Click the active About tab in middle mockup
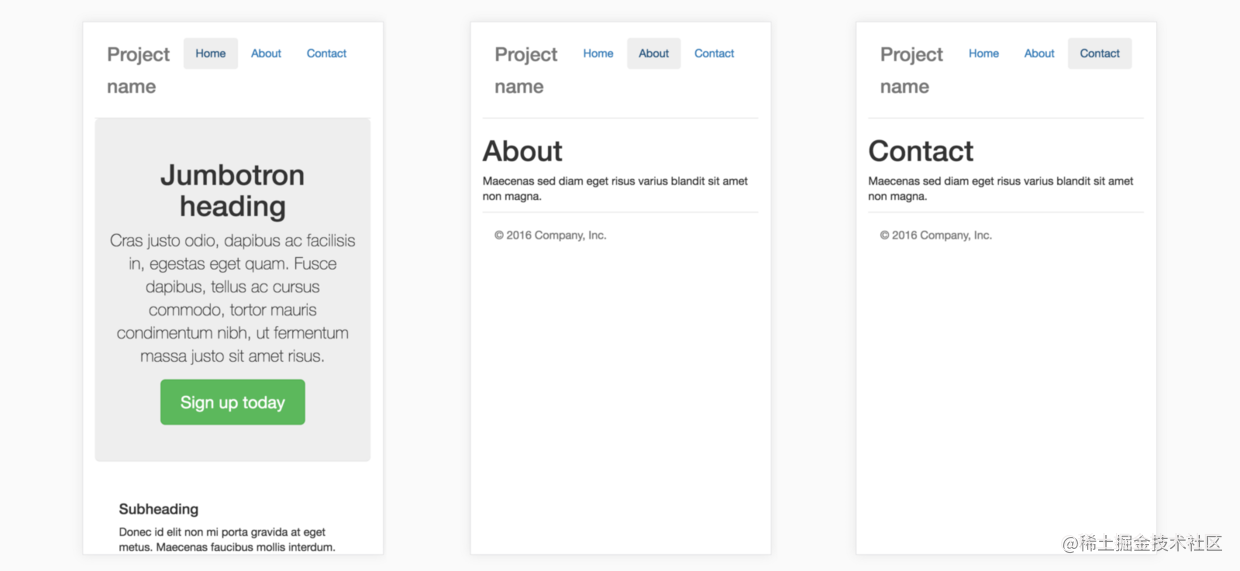1240x571 pixels. click(x=654, y=53)
